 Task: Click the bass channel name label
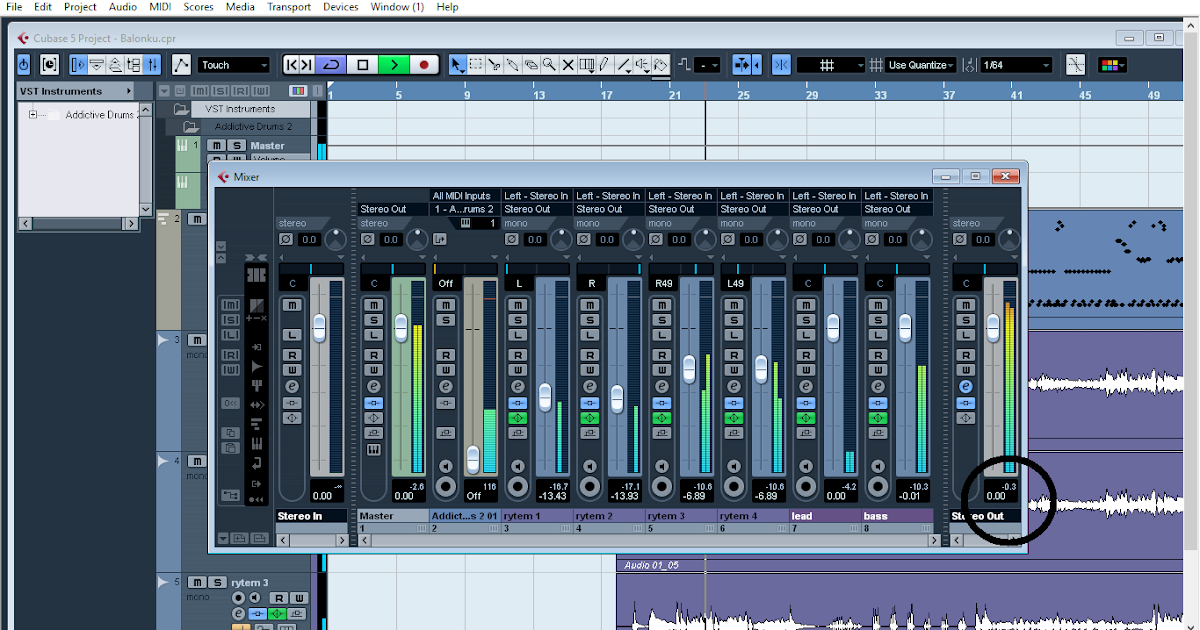coord(897,516)
